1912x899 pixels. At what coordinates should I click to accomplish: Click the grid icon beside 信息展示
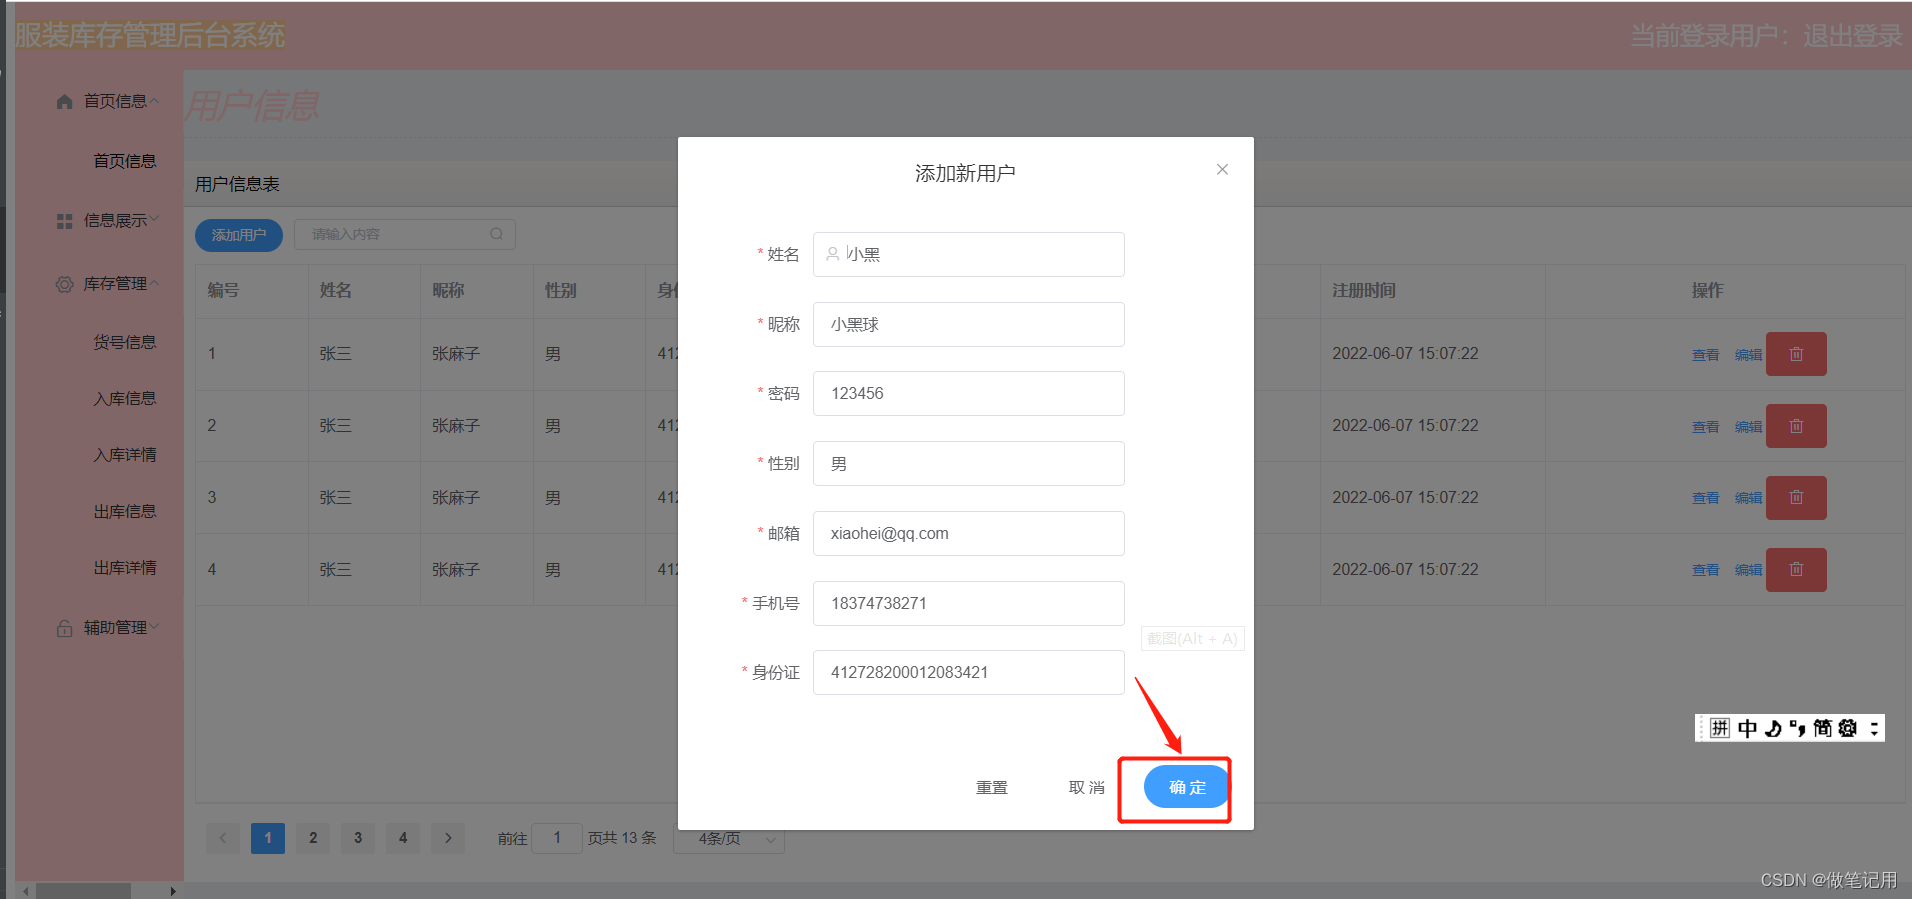[x=65, y=221]
